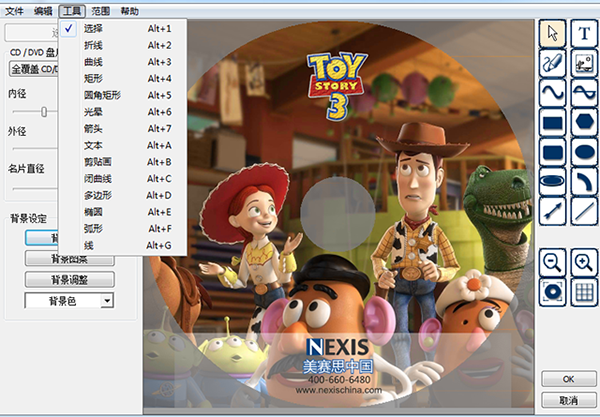The width and height of the screenshot is (600, 417).
Task: Pick the filled ellipse tool icon
Action: click(x=584, y=152)
